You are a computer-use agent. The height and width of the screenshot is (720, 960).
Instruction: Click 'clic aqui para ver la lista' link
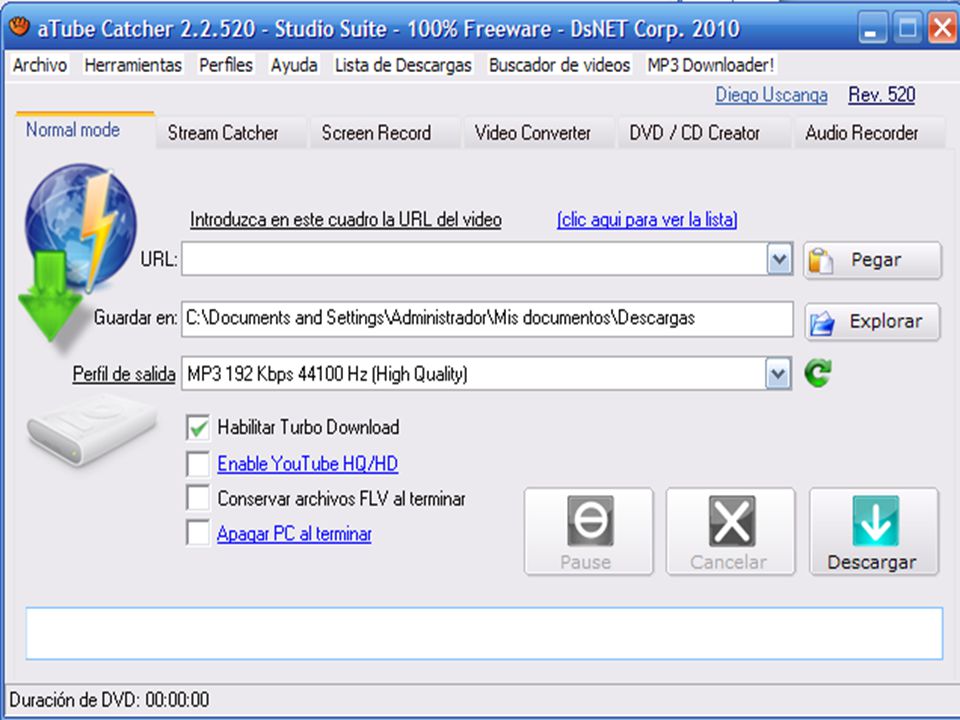point(647,219)
